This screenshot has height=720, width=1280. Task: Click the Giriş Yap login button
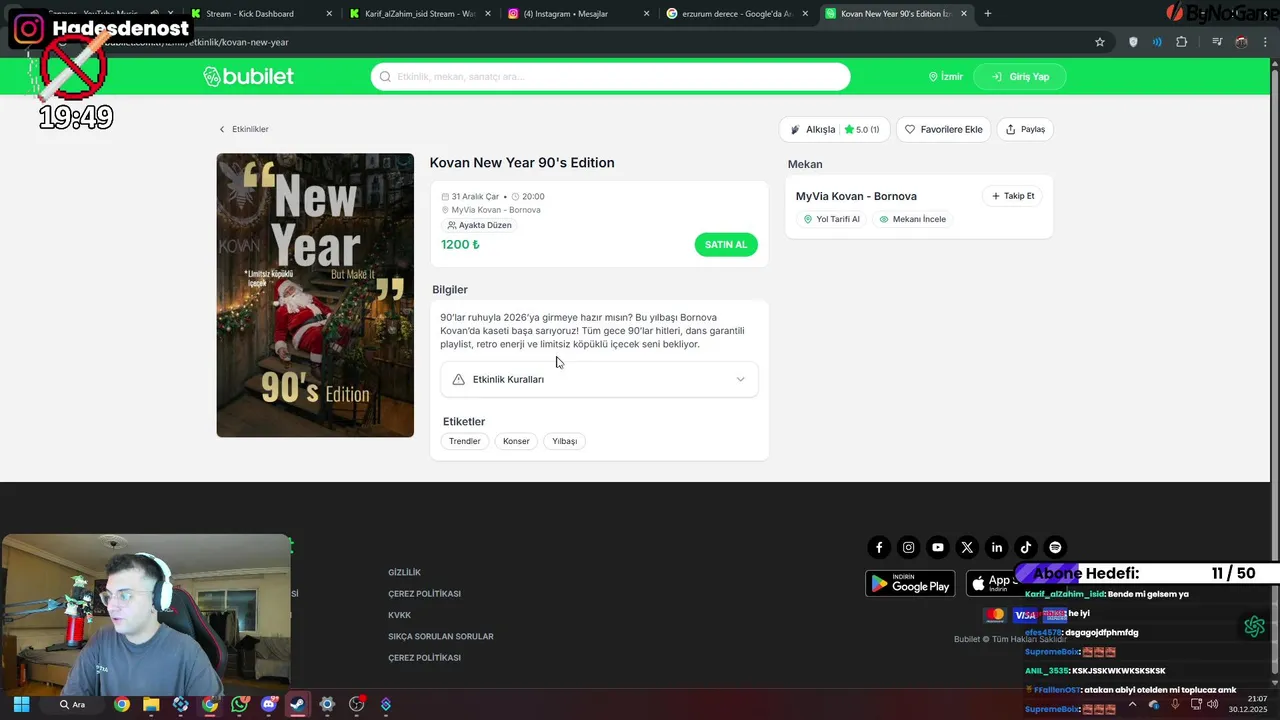click(1020, 77)
